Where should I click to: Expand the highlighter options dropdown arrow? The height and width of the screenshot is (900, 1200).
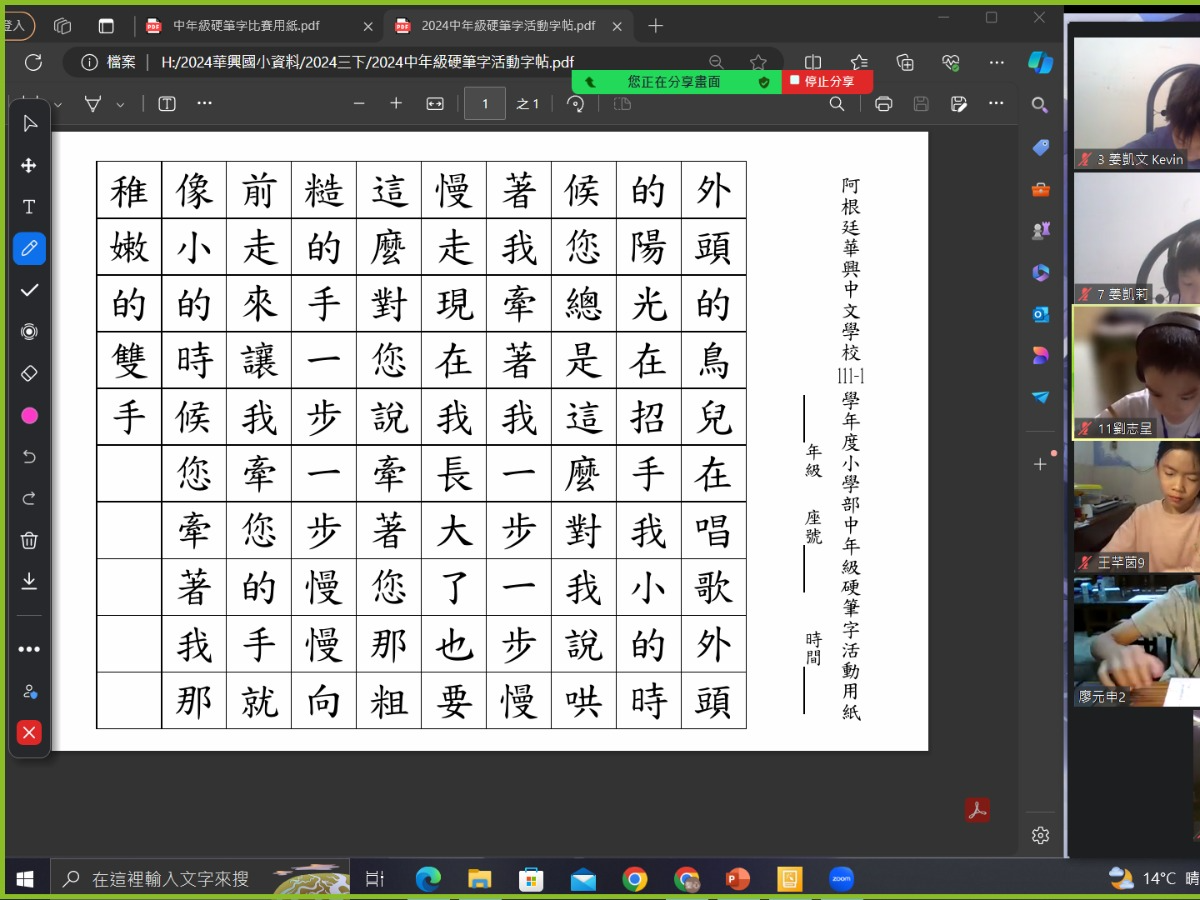121,104
